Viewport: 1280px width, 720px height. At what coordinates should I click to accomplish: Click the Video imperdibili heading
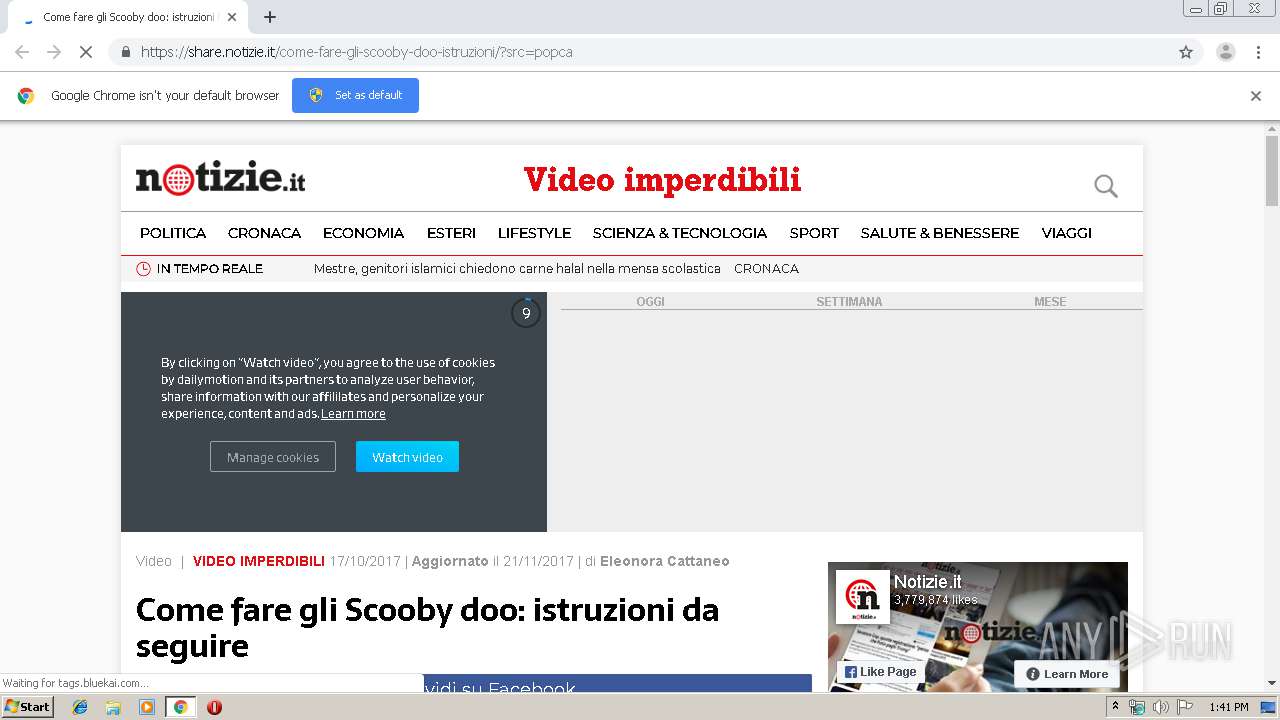(x=662, y=180)
